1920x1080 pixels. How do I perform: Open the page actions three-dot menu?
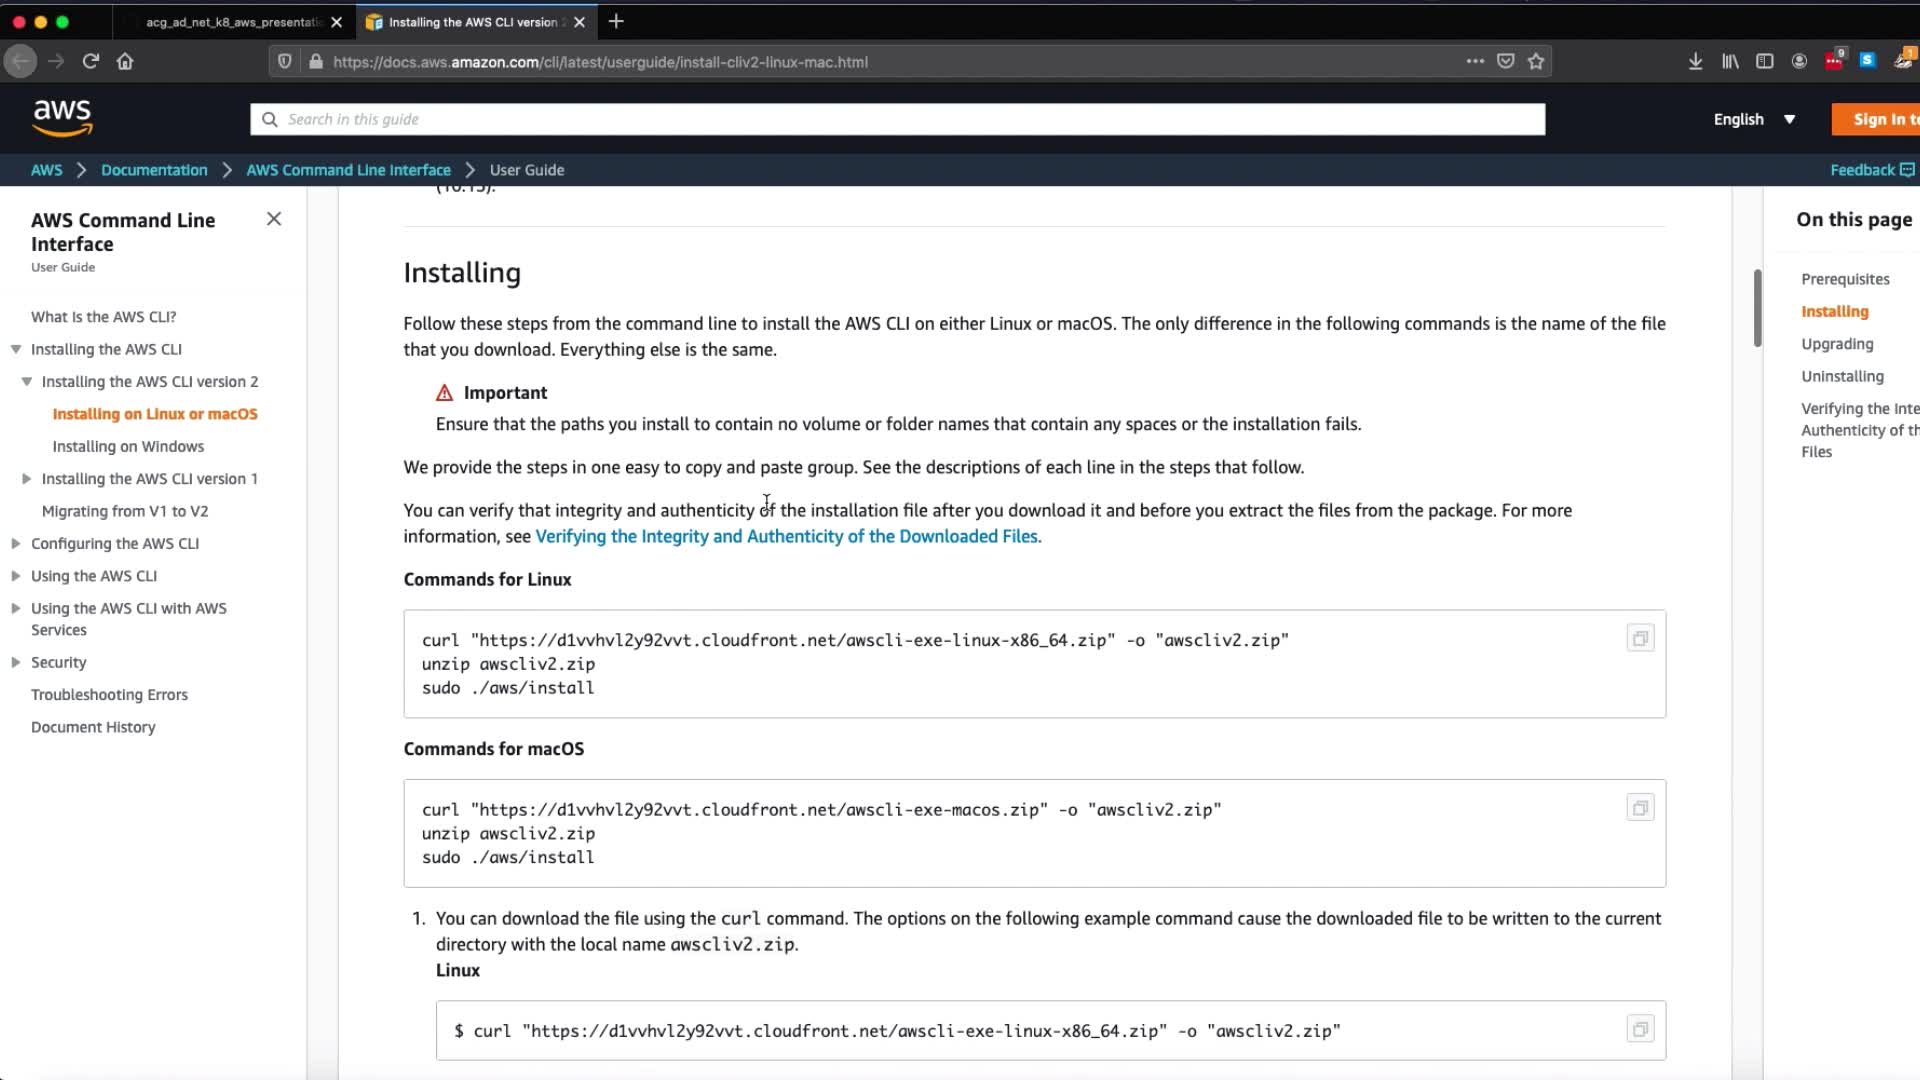click(x=1475, y=61)
